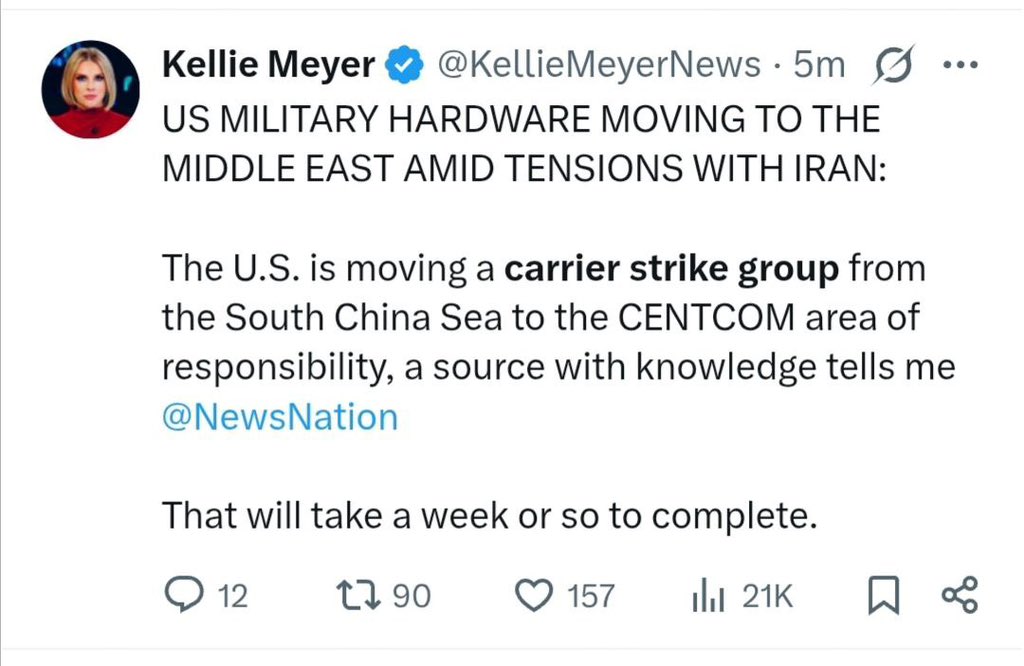Viewport: 1024px width, 666px height.
Task: Click the reply count of 12
Action: 232,597
